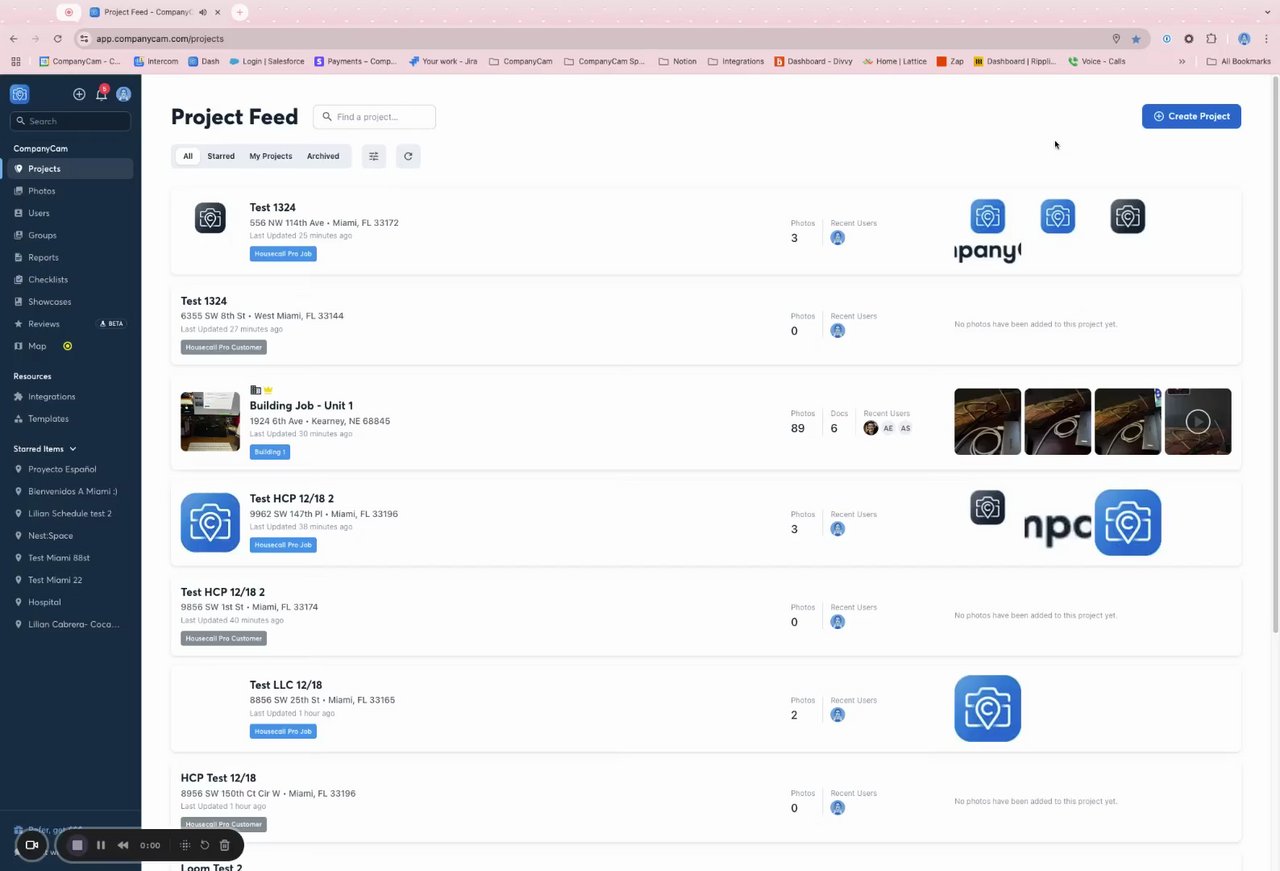Screen dimensions: 1280x871
Task: Pause the screen recording
Action: click(x=101, y=845)
